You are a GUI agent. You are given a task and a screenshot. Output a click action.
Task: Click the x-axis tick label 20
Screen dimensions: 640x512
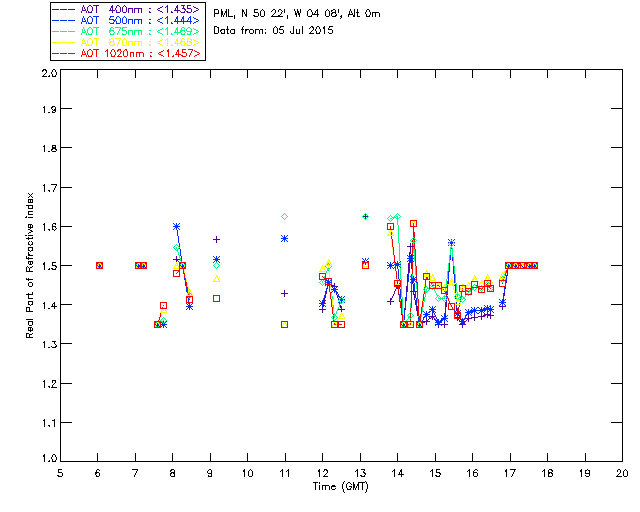[622, 474]
